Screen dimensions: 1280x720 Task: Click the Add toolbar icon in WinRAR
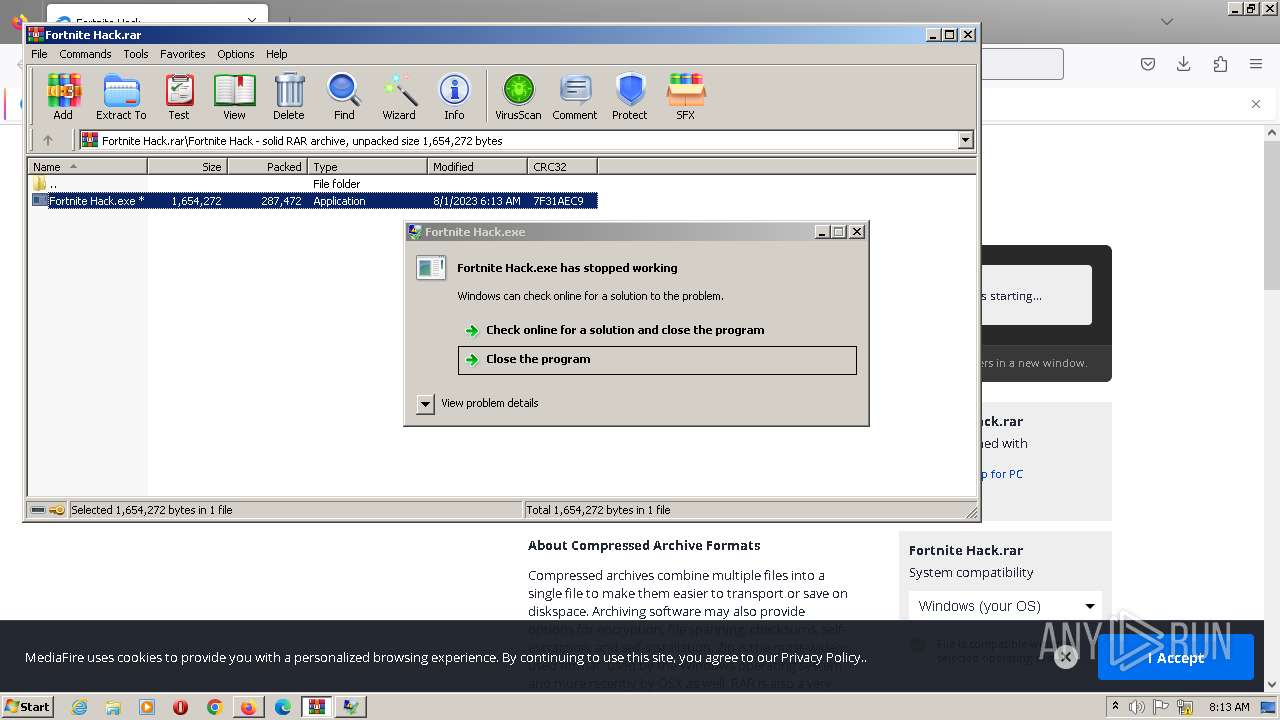pos(63,97)
